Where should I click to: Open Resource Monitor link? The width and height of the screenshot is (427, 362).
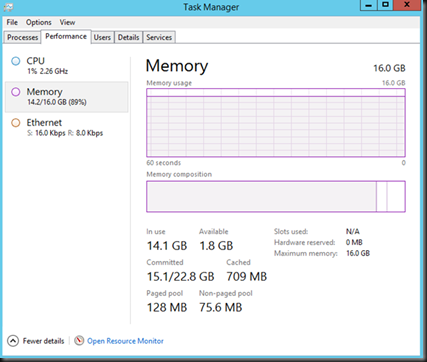[x=125, y=341]
